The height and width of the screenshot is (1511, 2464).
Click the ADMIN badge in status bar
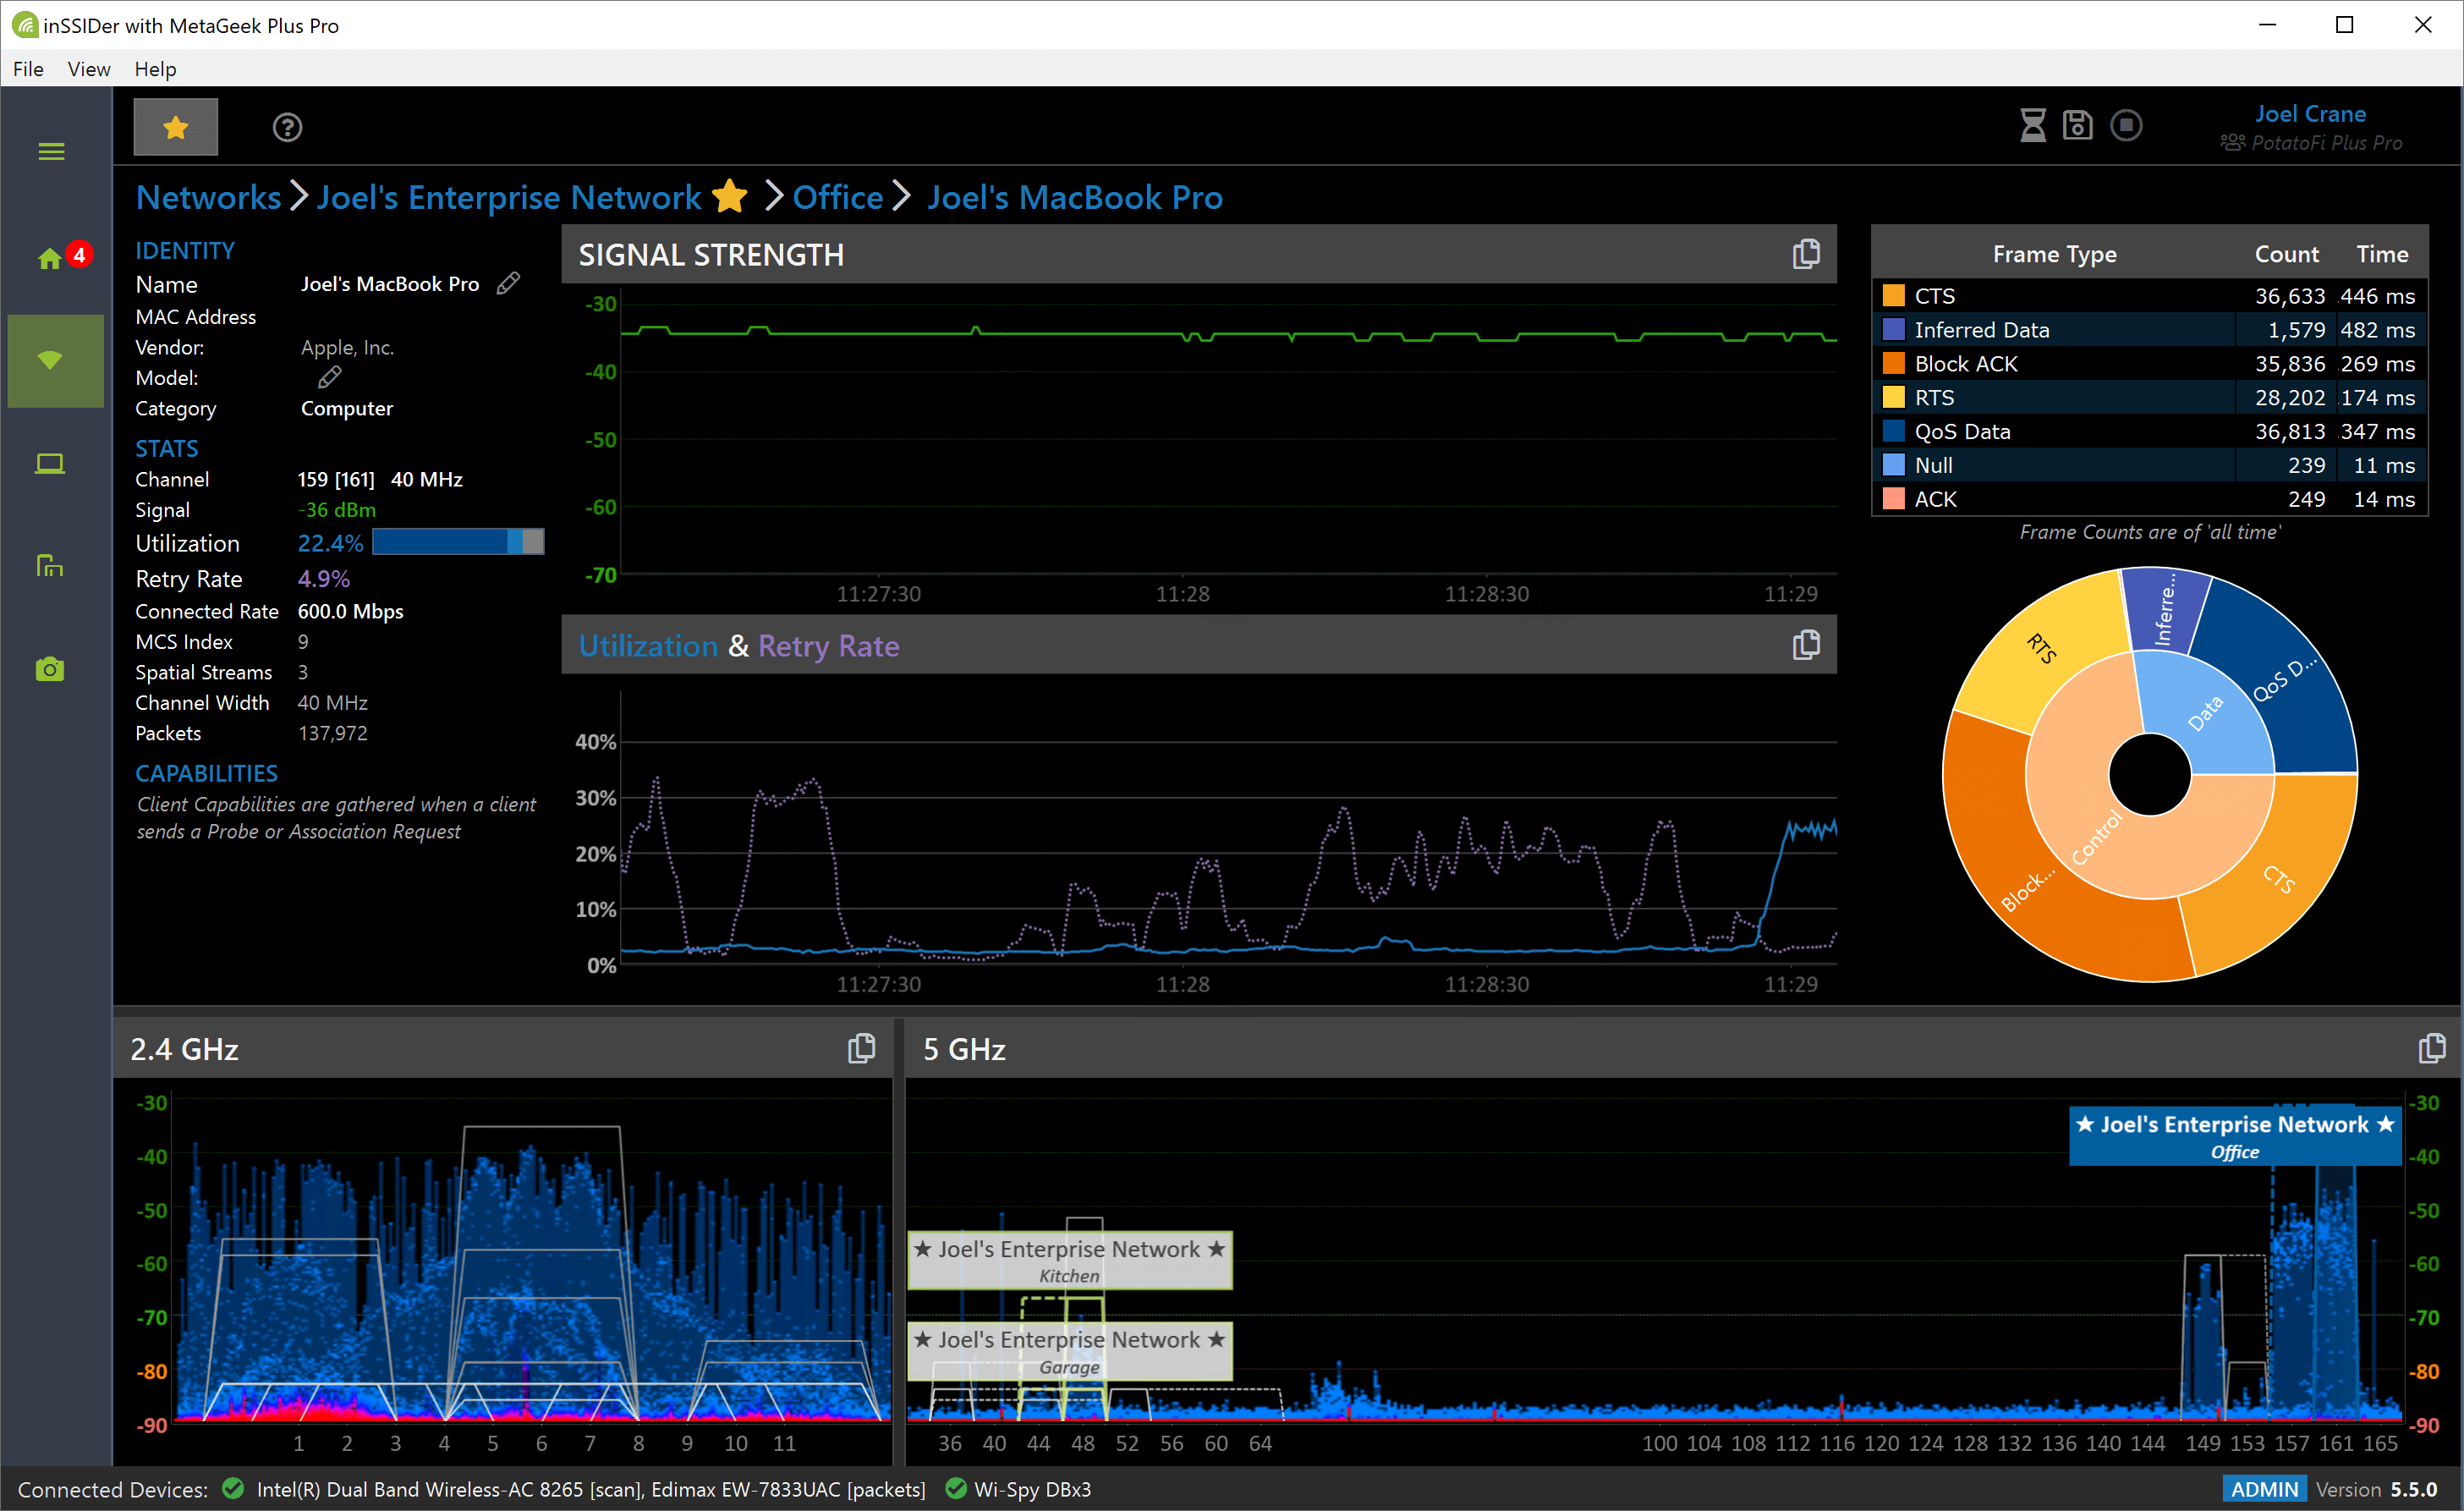click(2264, 1489)
